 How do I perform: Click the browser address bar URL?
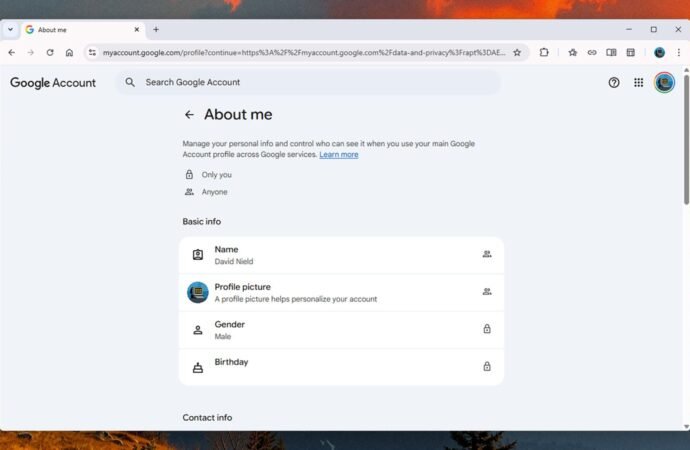[304, 53]
